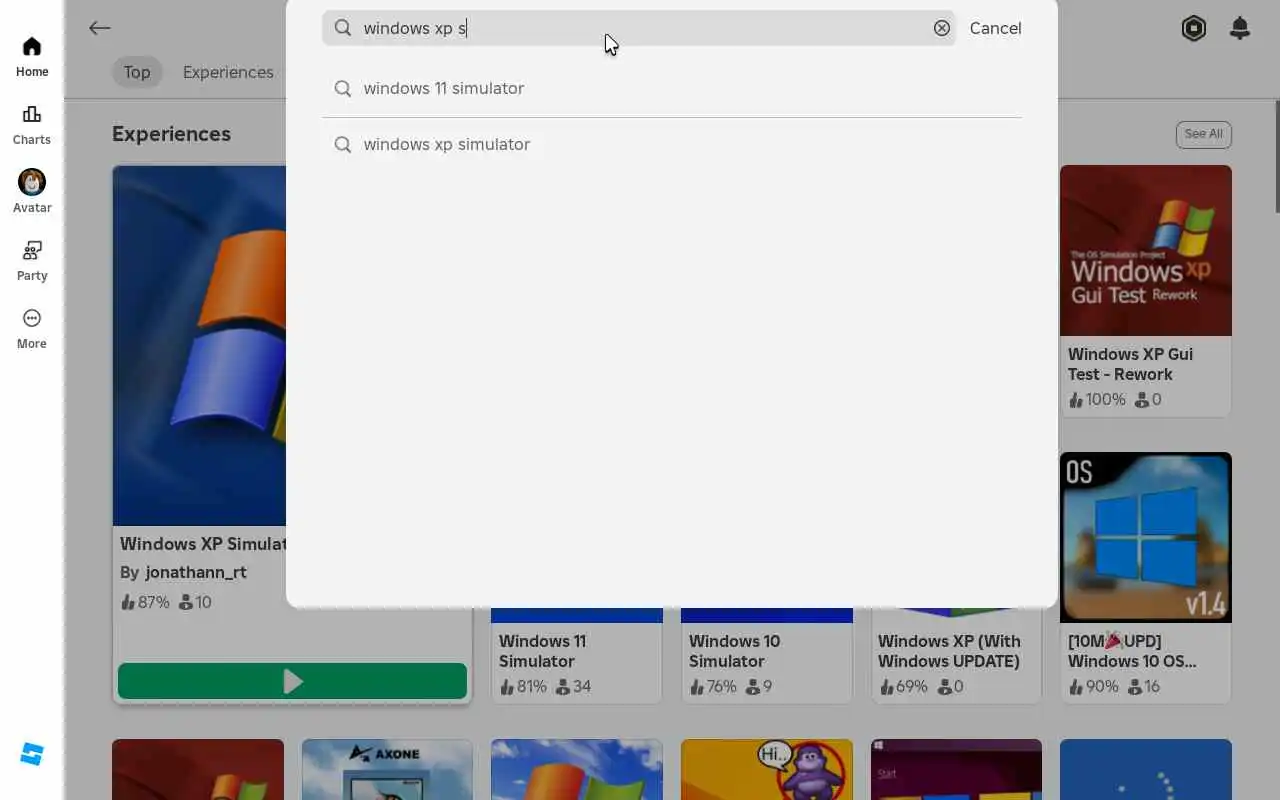This screenshot has height=800, width=1280.
Task: Click the vertical page scrollbar
Action: coord(1276,155)
